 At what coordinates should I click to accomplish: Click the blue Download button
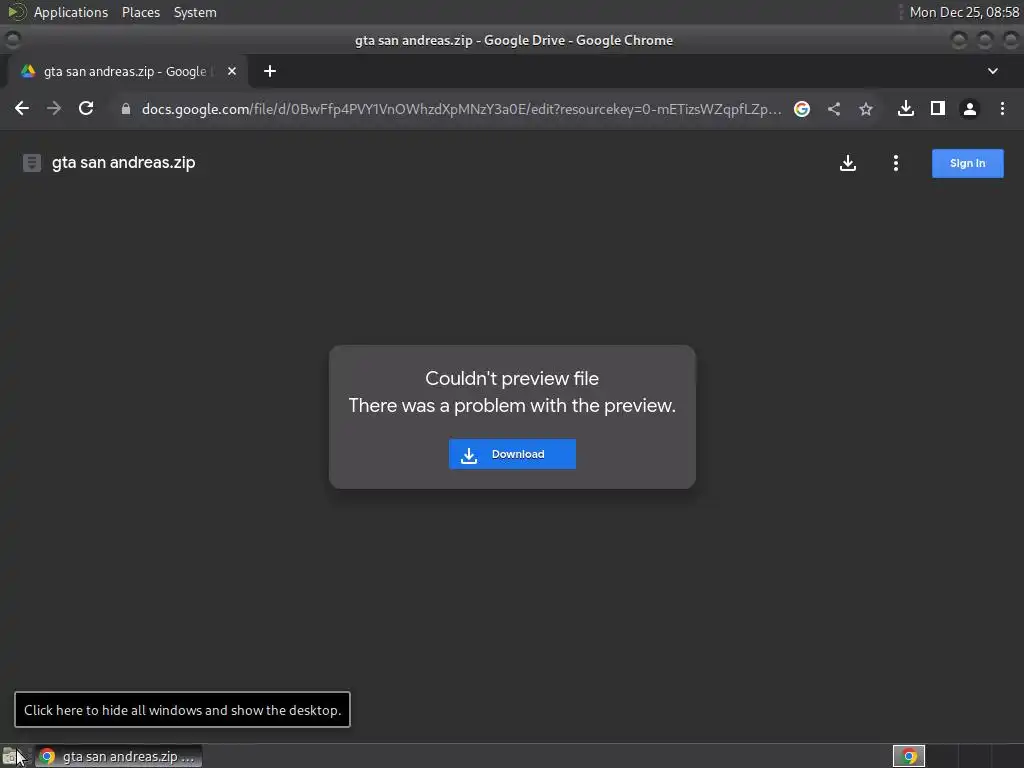[512, 454]
